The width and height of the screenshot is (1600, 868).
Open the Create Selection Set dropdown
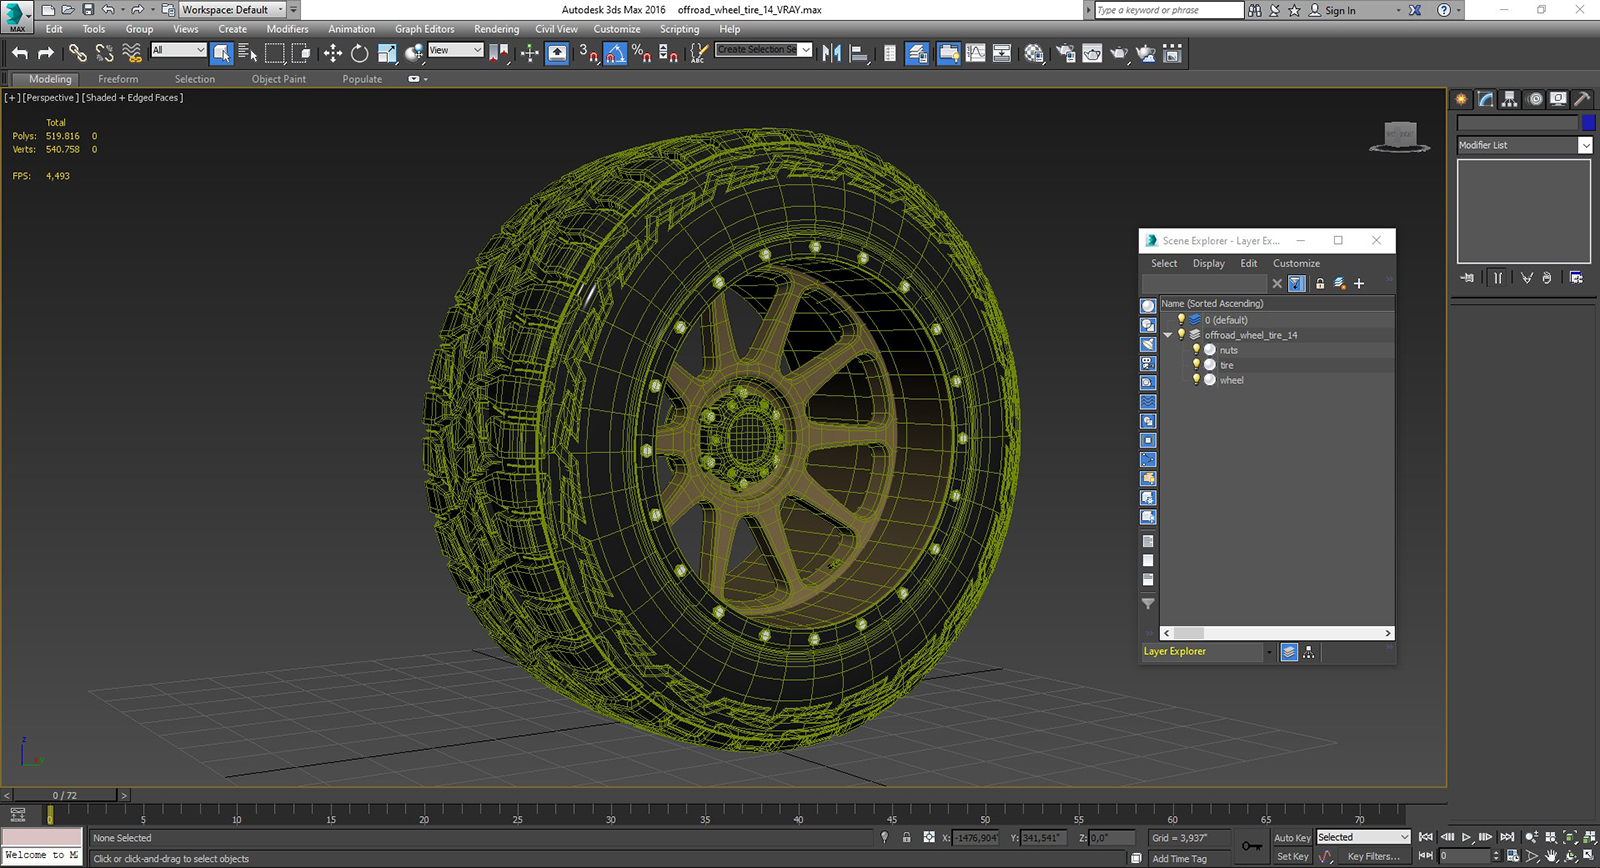click(x=763, y=50)
